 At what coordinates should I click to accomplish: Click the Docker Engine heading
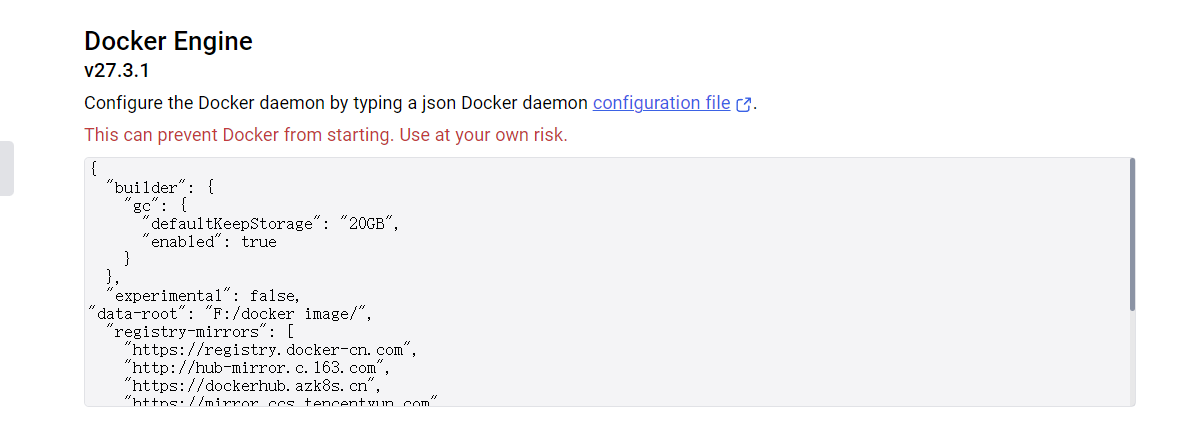168,41
